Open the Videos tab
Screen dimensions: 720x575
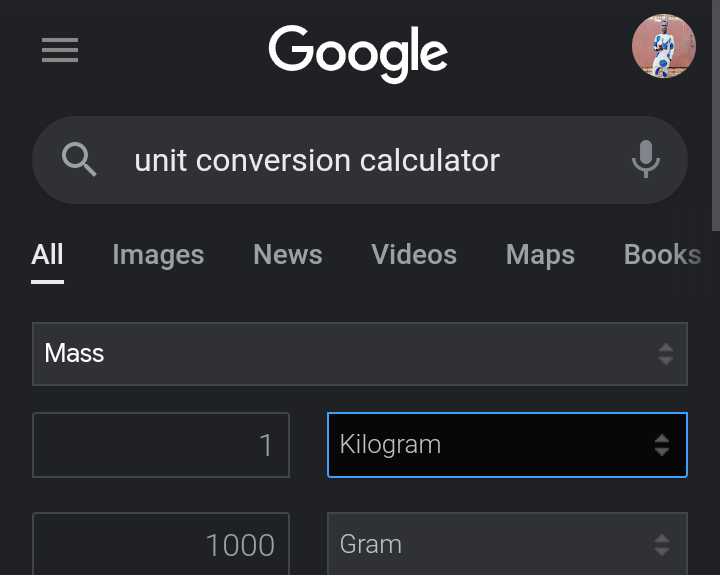click(x=414, y=255)
